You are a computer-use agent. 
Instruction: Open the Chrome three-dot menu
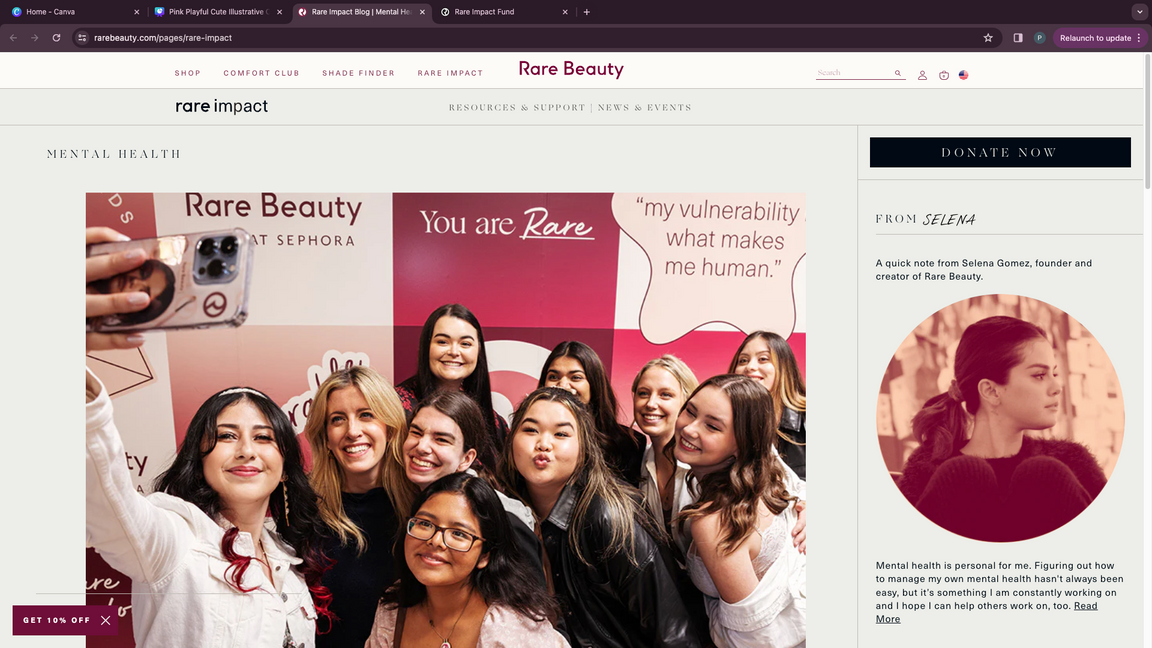(1139, 38)
